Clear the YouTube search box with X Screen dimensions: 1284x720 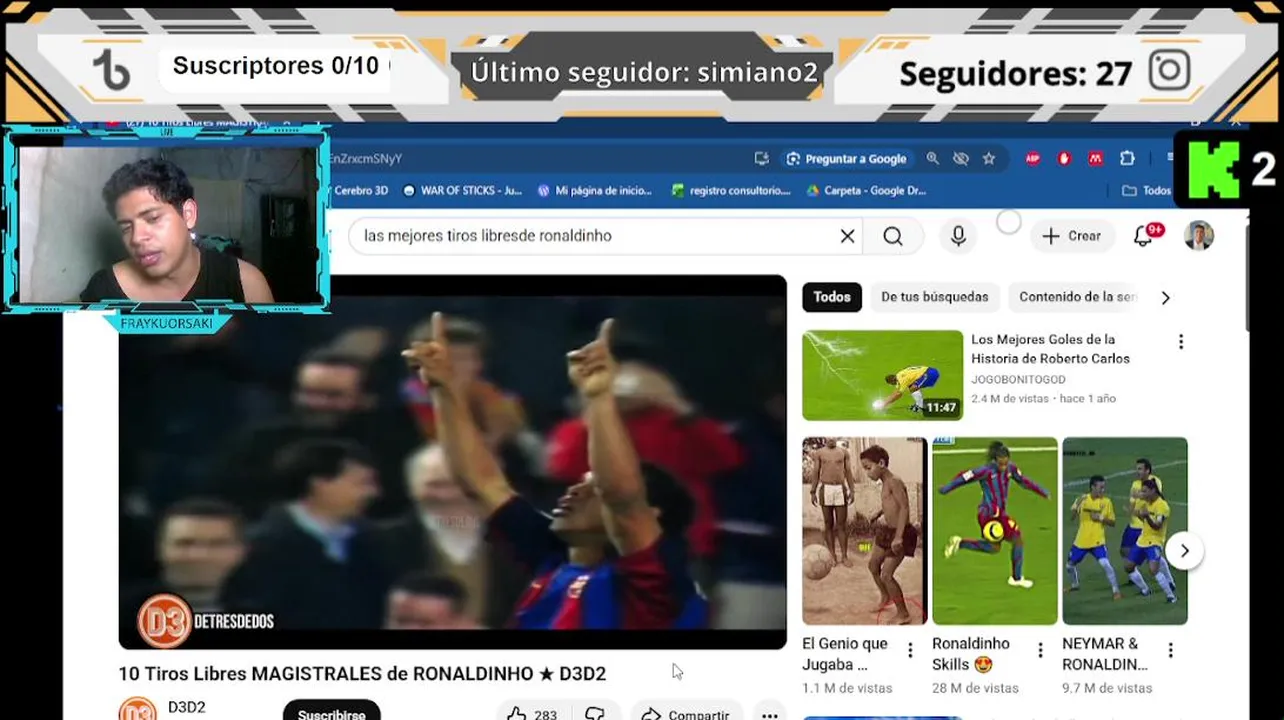pyautogui.click(x=847, y=236)
